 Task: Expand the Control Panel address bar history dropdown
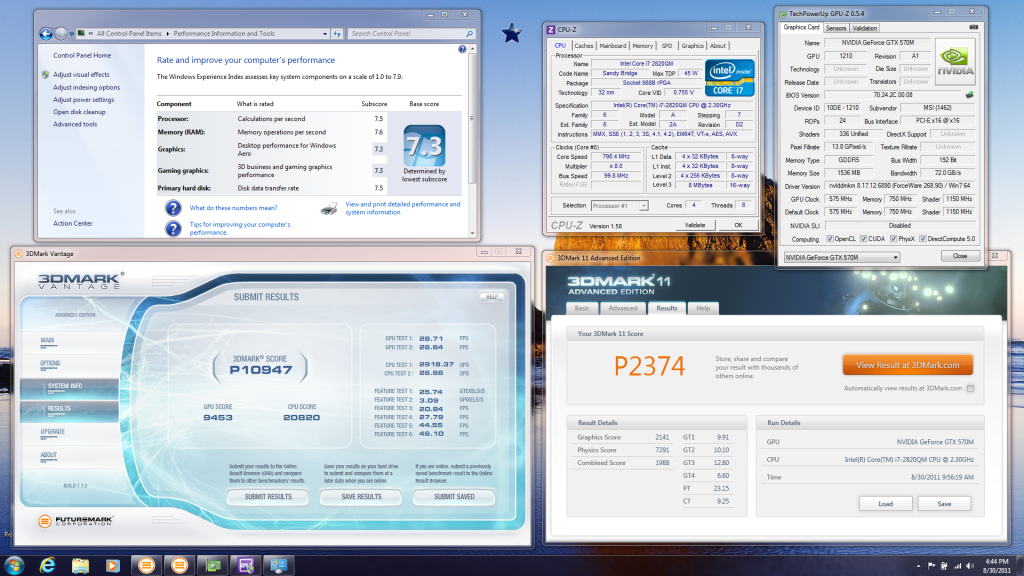coord(325,34)
